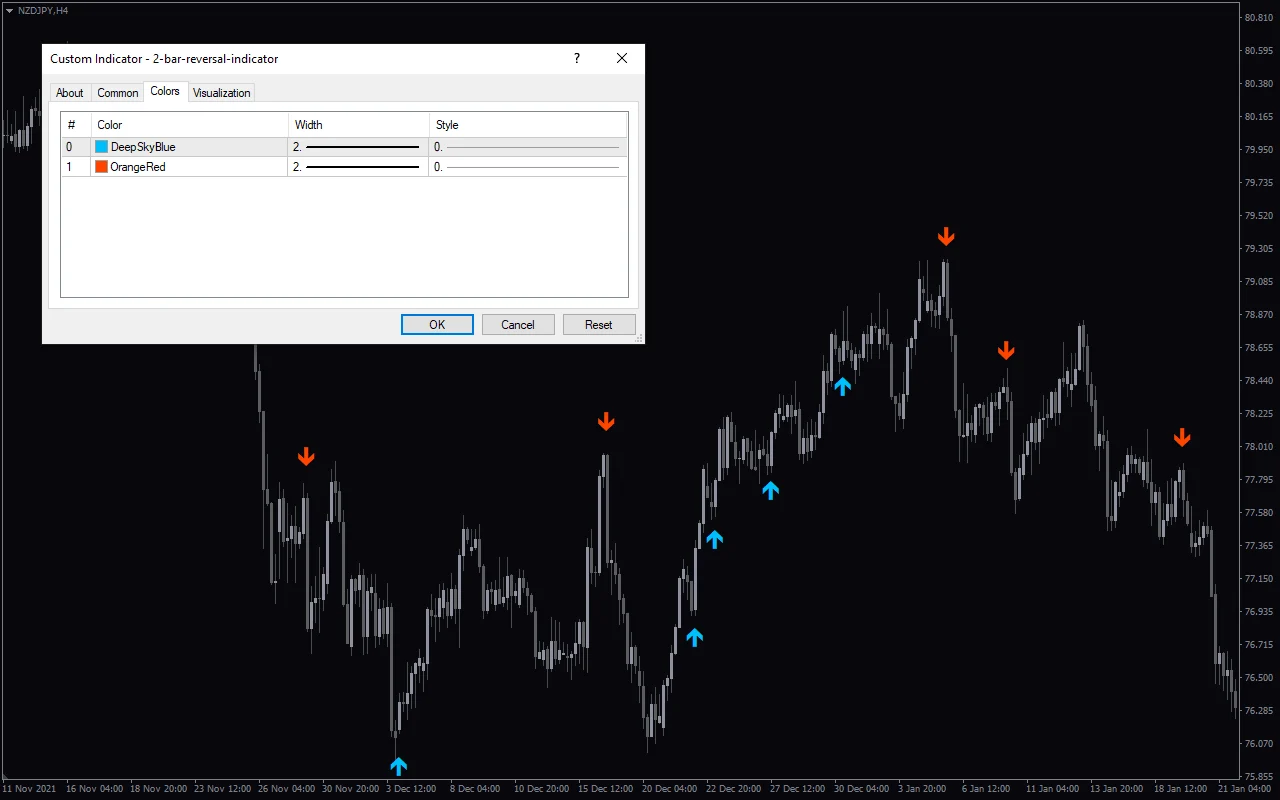Click the help question mark icon
Screen dimensions: 1280x800
click(x=576, y=58)
